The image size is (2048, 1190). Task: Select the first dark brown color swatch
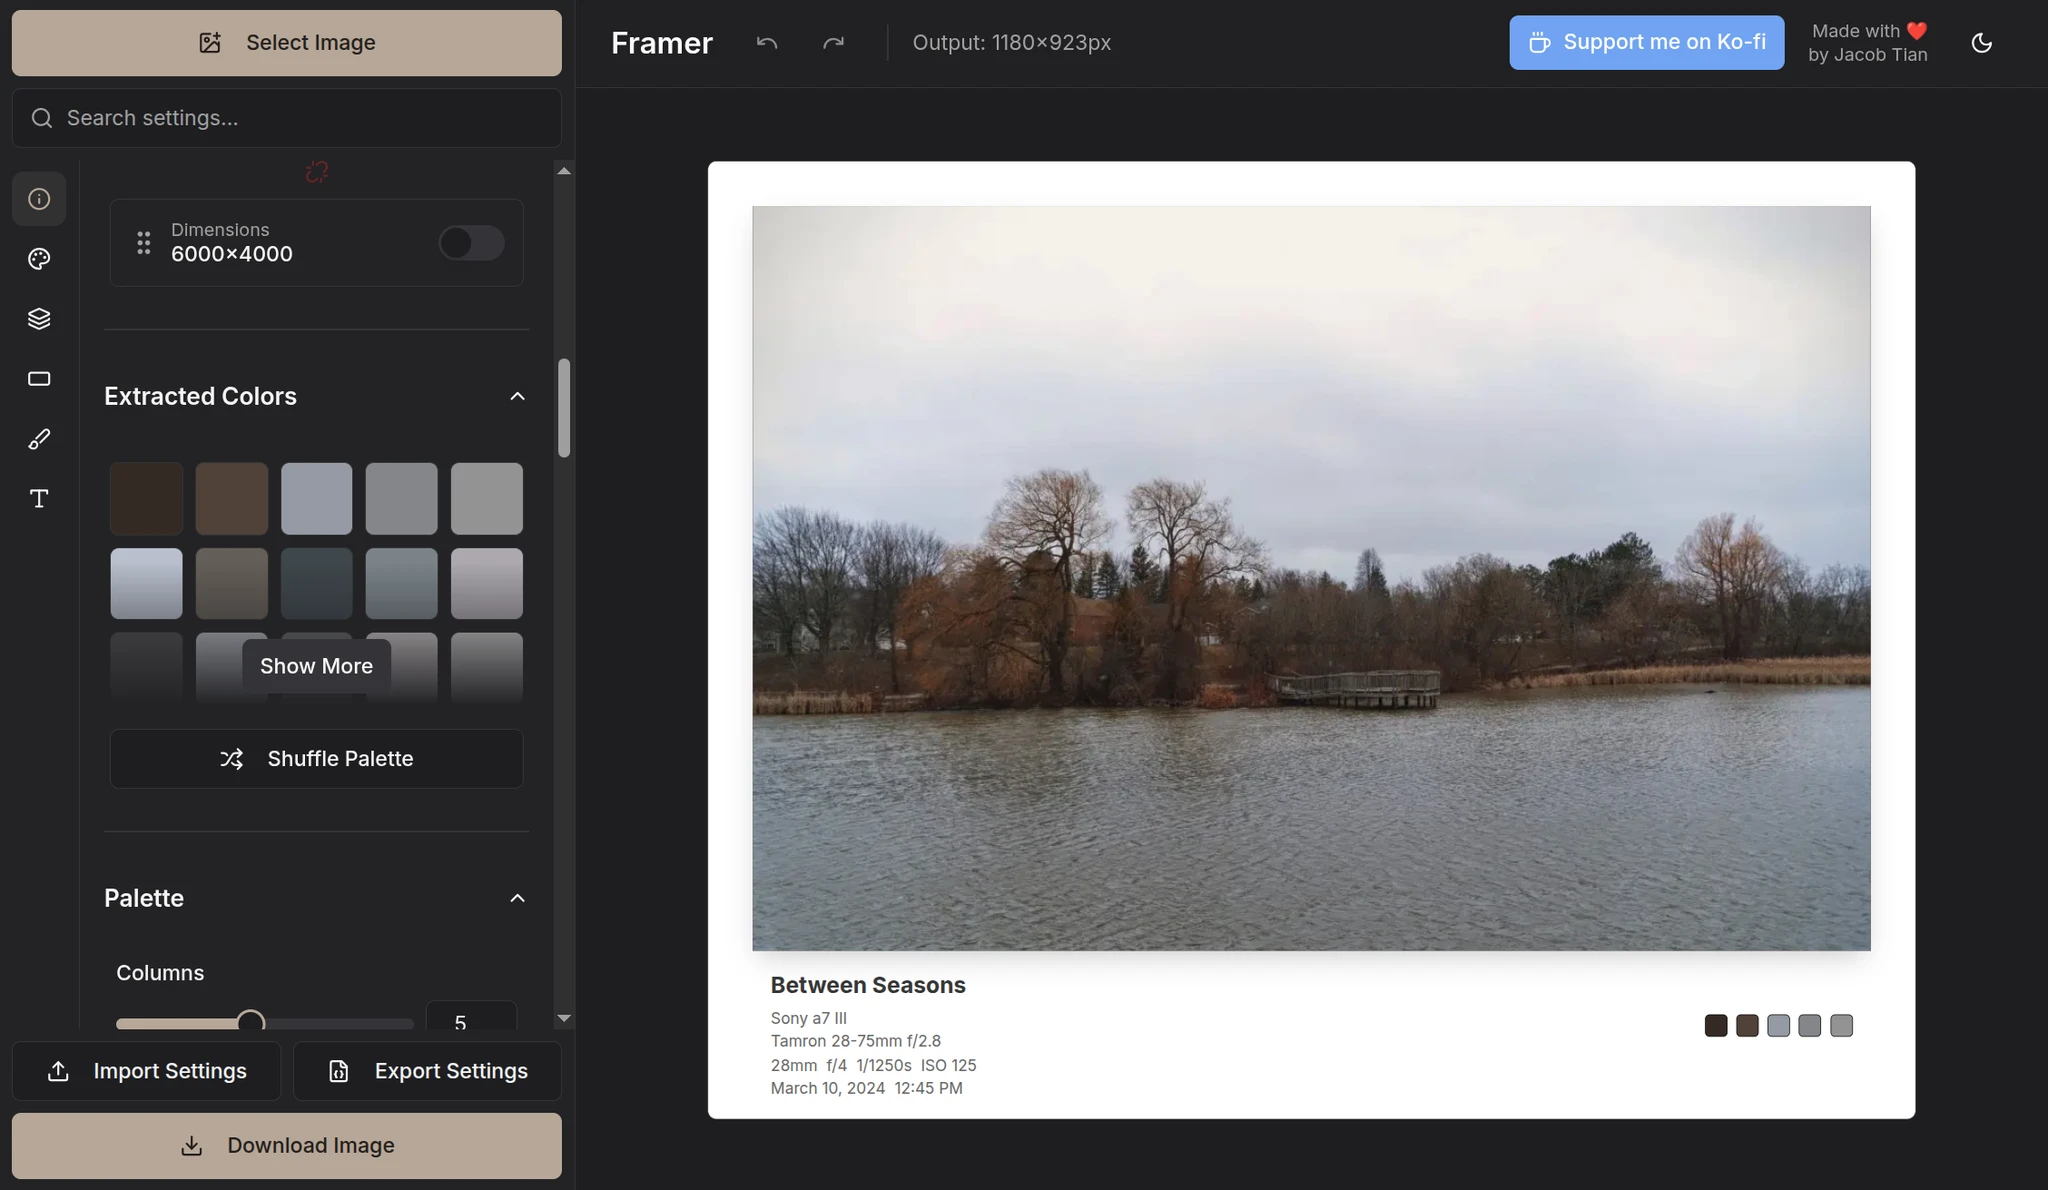[146, 498]
